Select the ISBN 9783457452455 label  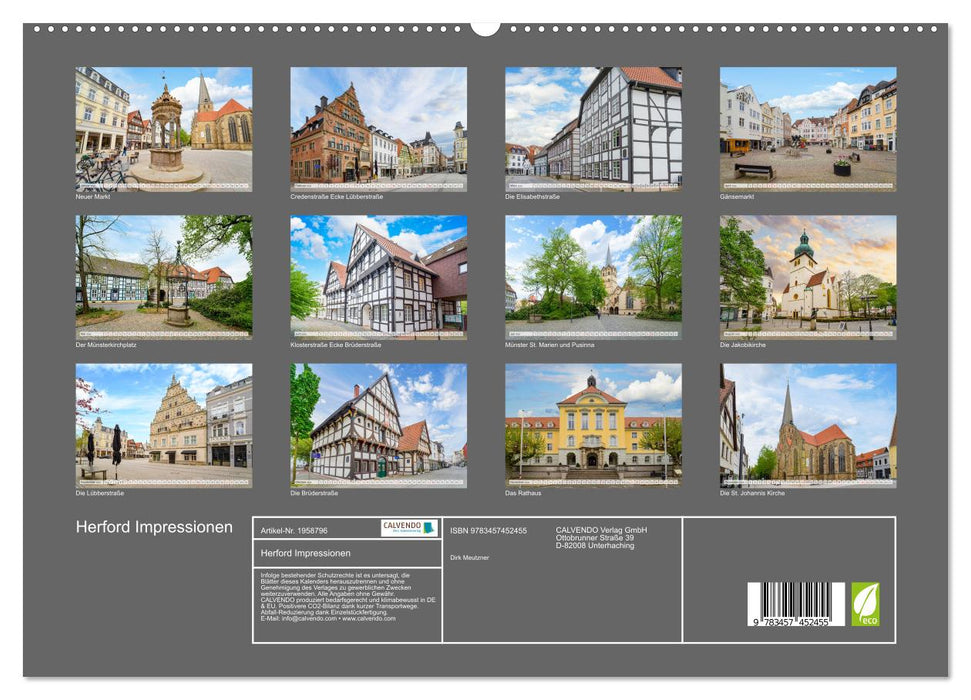(x=491, y=530)
